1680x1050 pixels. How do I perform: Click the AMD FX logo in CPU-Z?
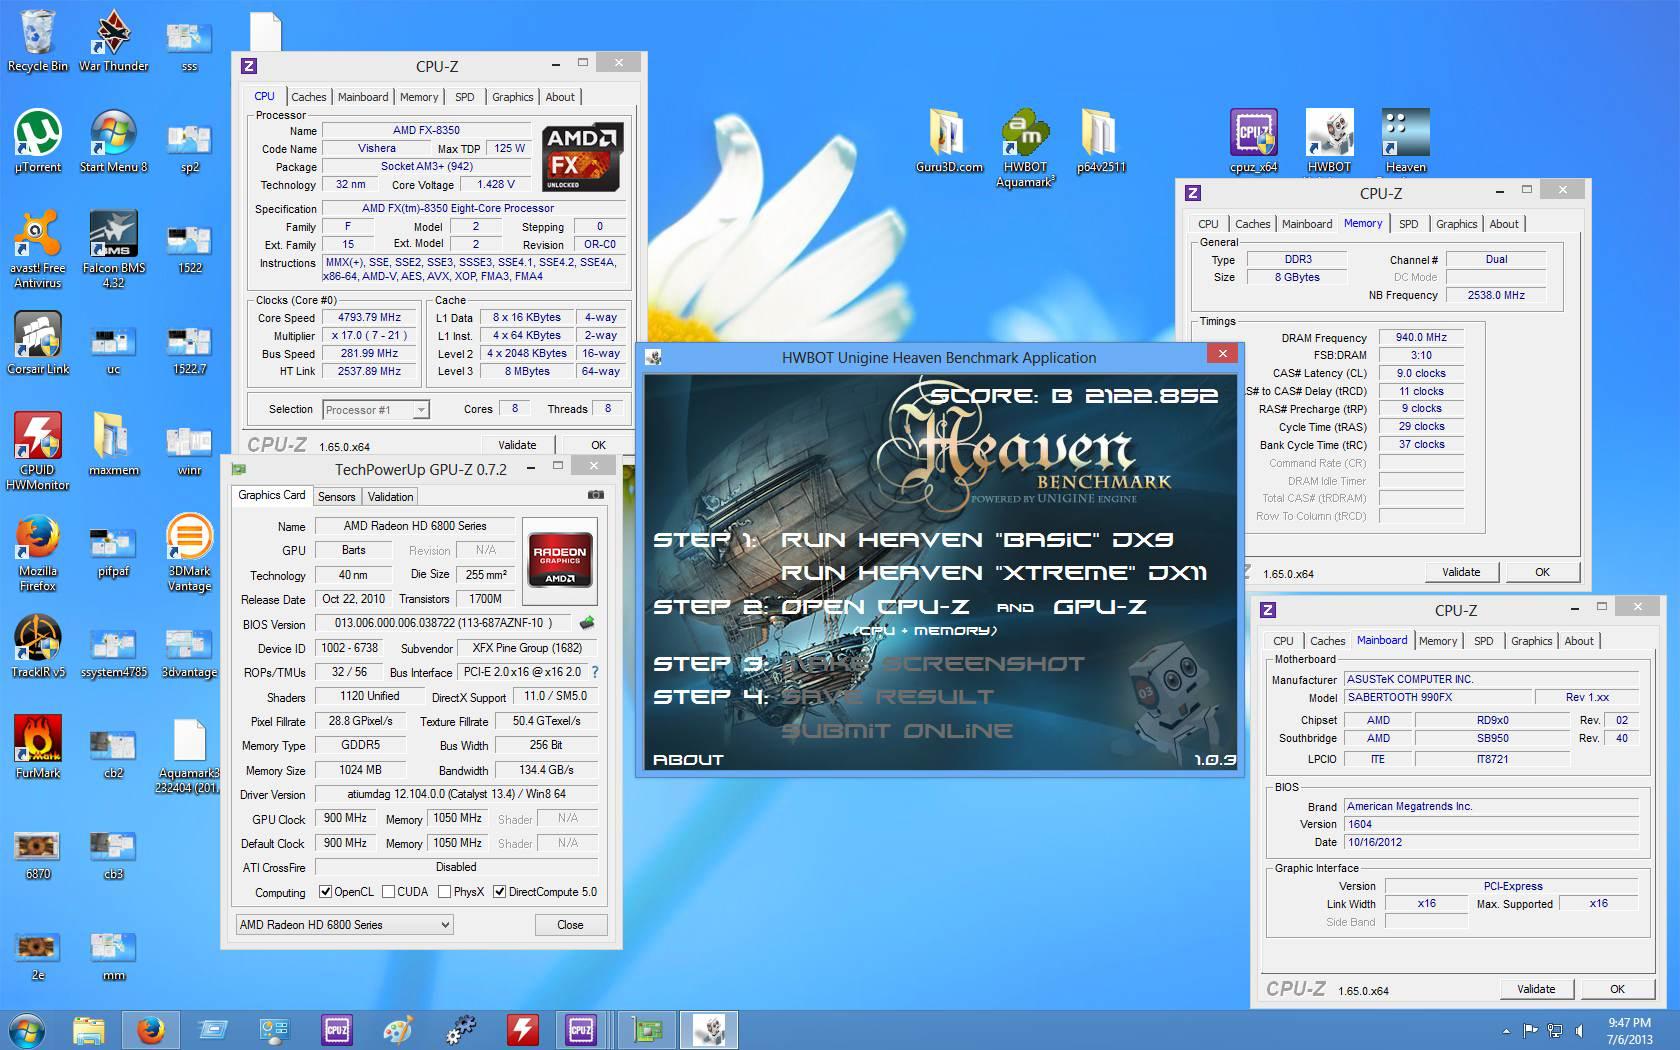click(x=584, y=157)
